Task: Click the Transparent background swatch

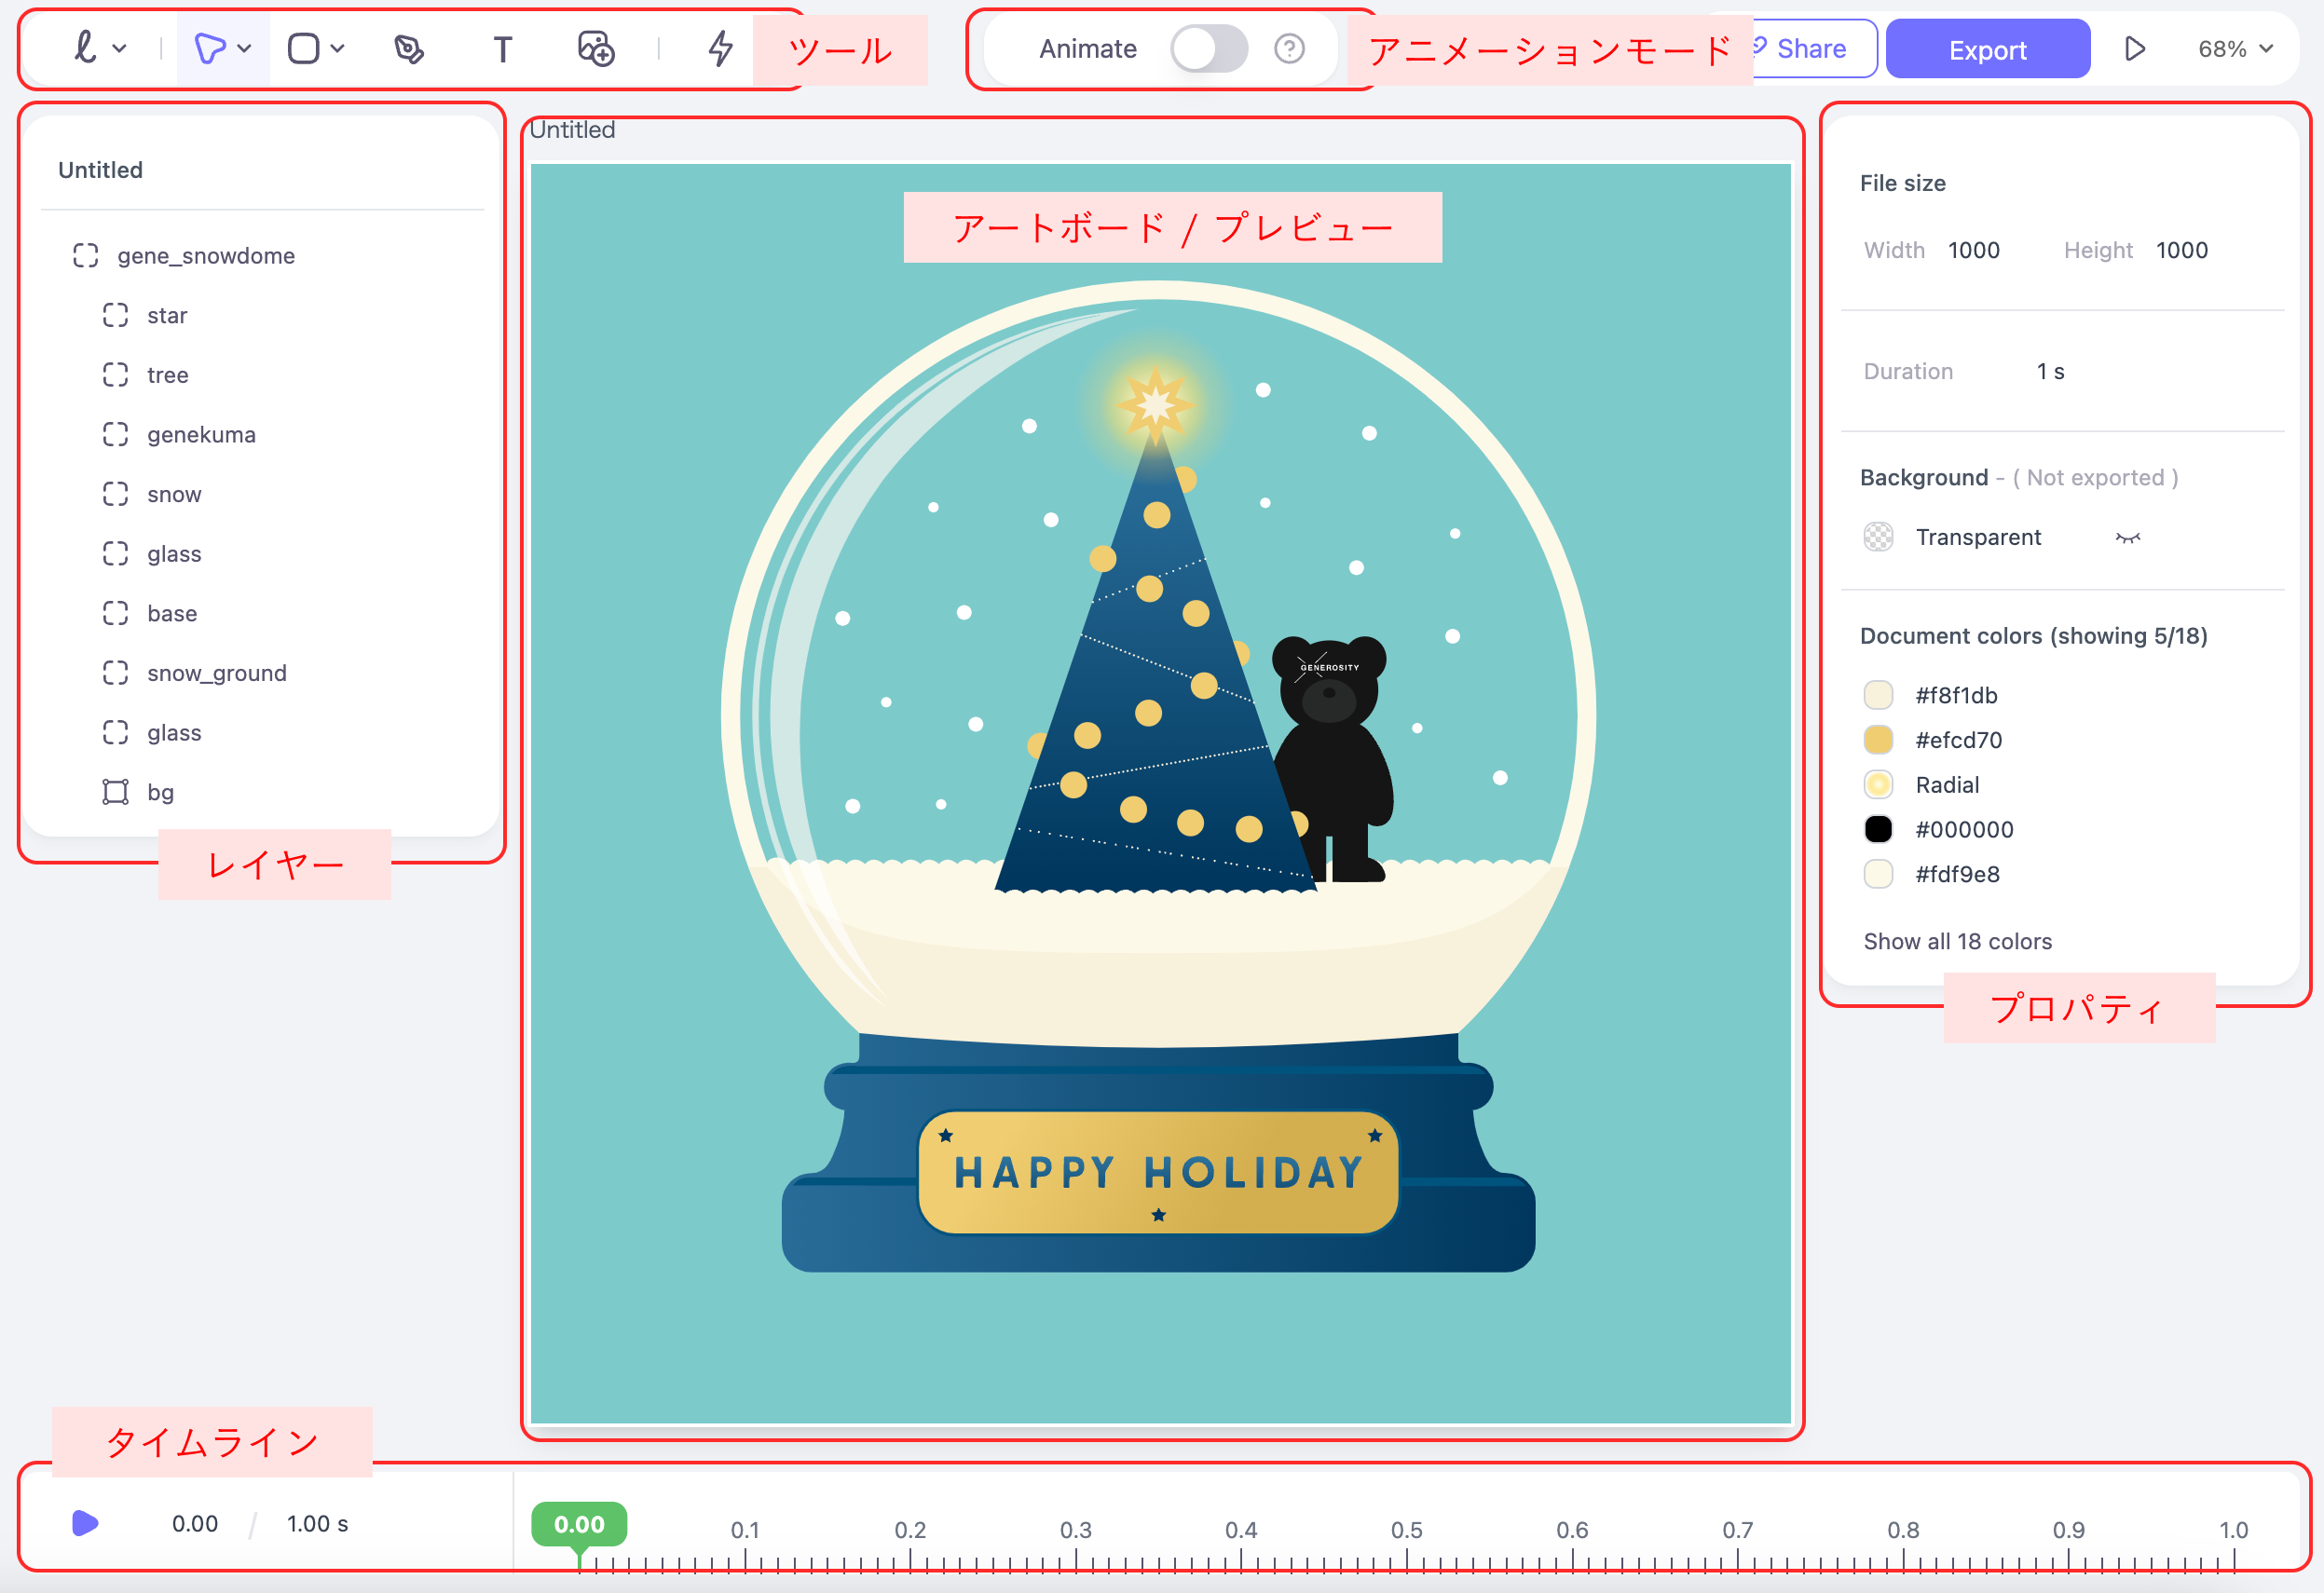Action: (1878, 537)
